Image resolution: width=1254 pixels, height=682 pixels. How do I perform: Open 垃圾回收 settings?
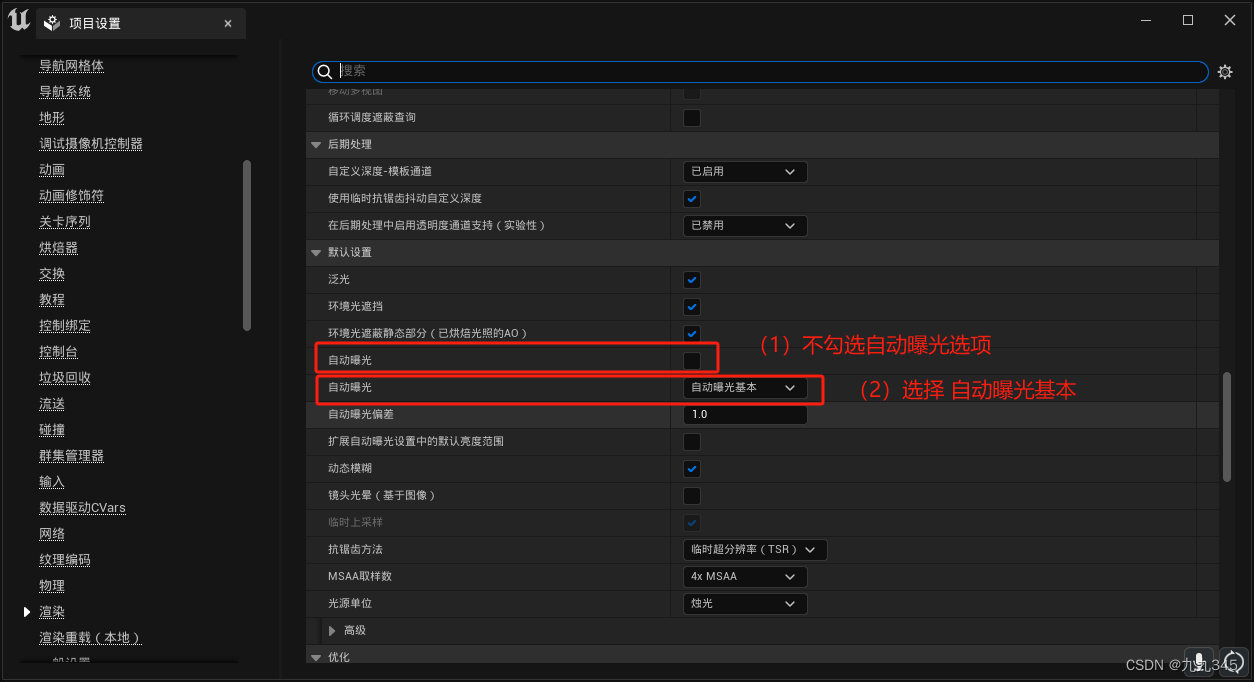click(x=65, y=378)
